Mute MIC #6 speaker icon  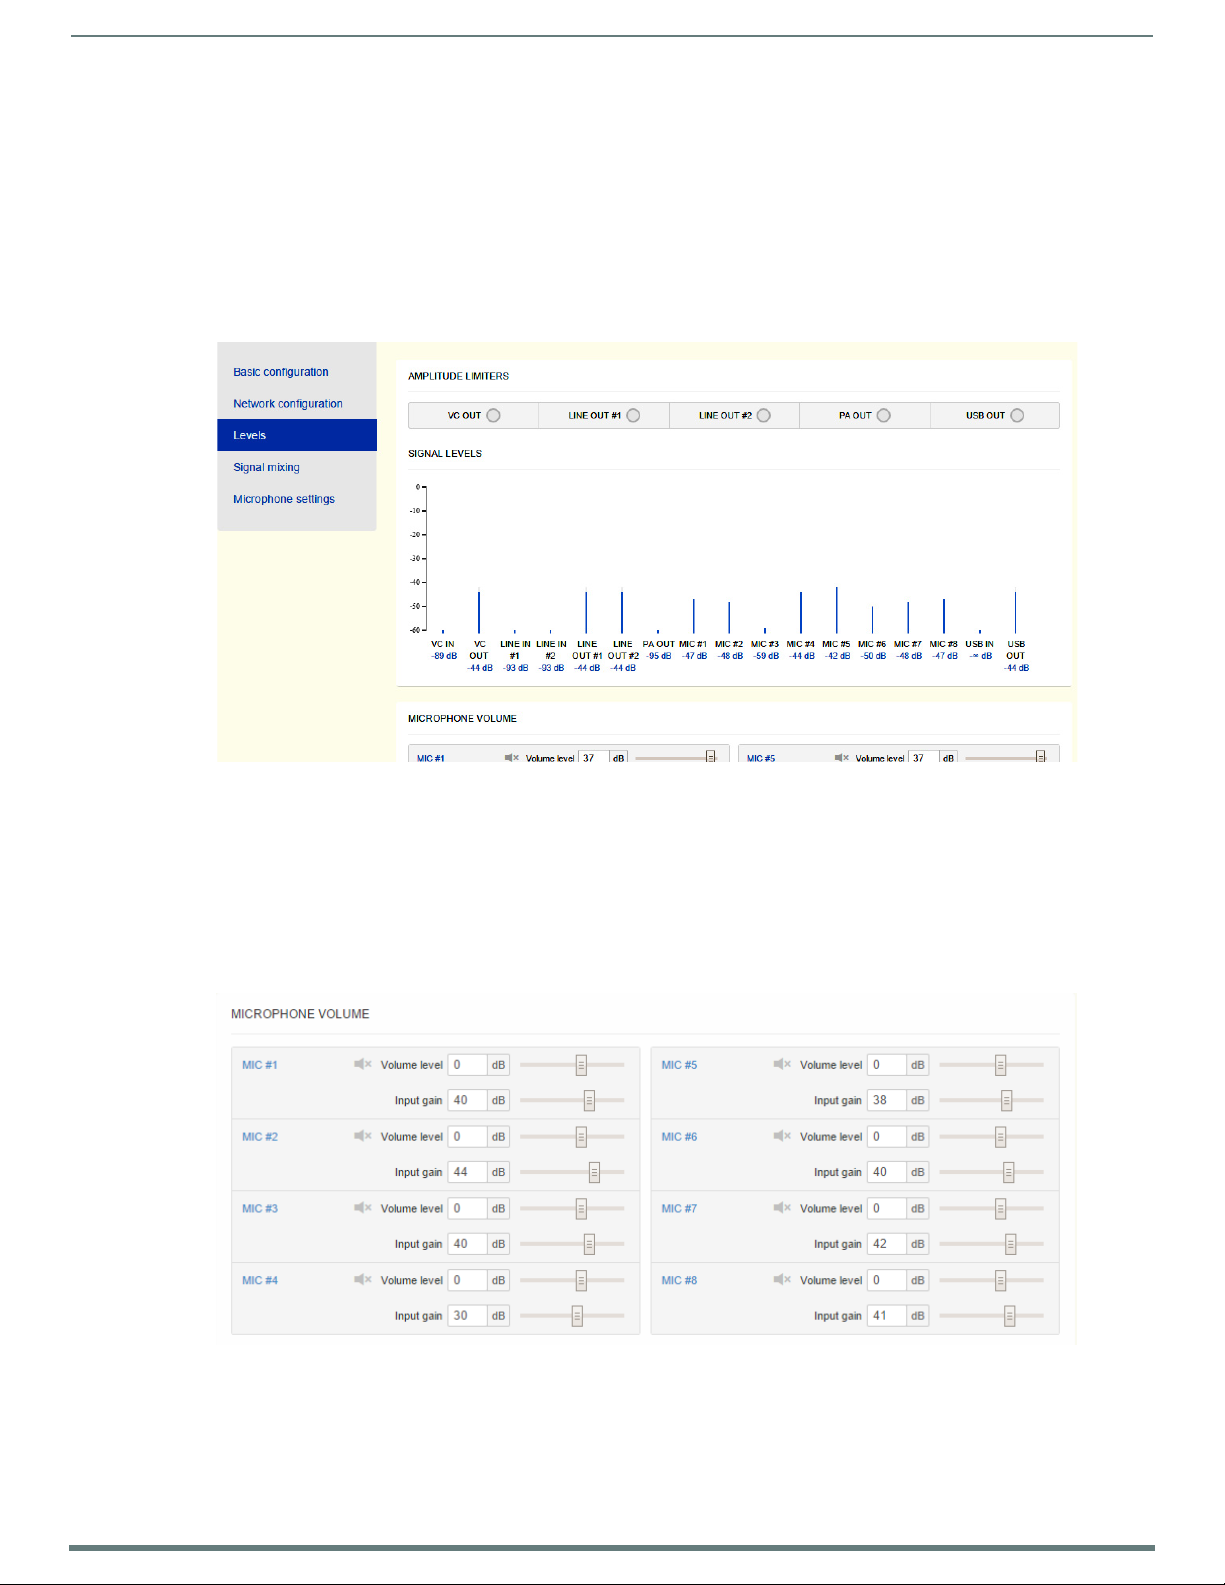click(x=782, y=1136)
